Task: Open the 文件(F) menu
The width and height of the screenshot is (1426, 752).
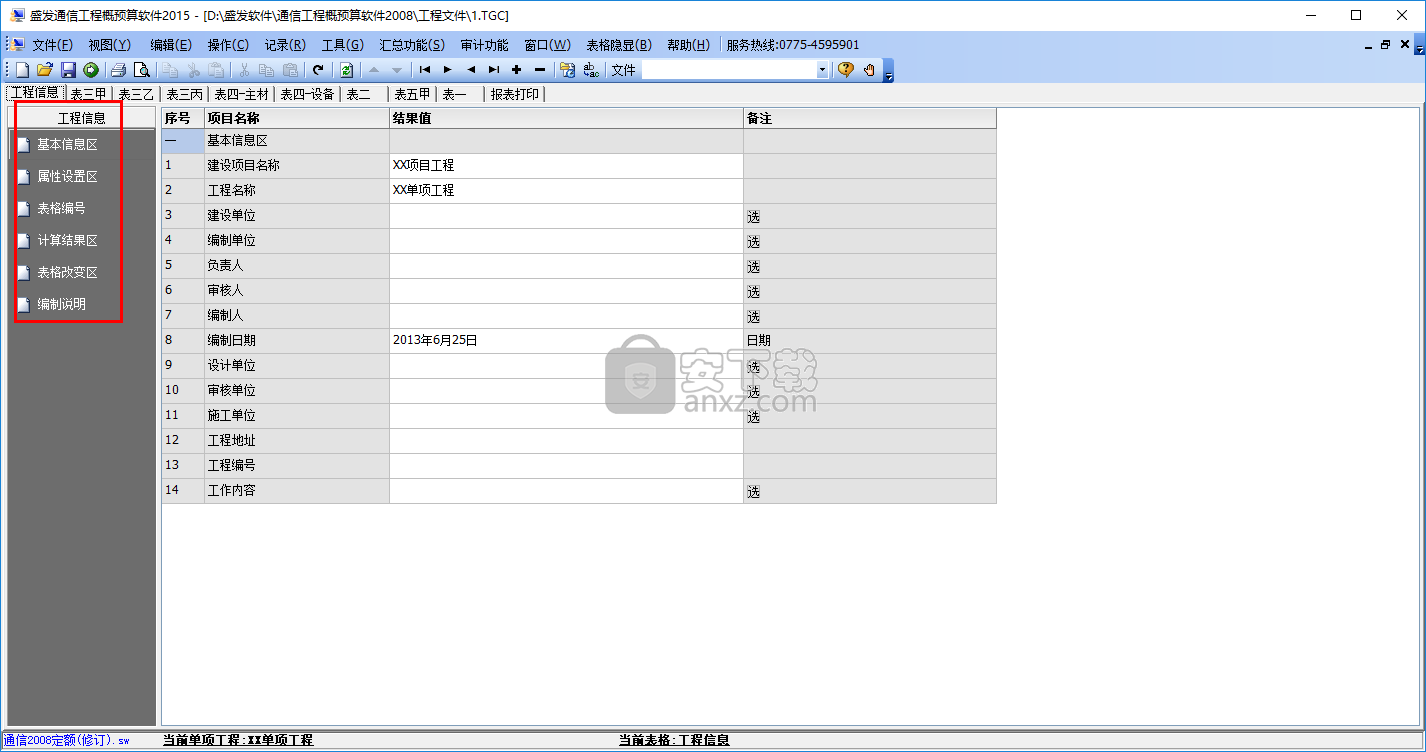Action: tap(52, 45)
